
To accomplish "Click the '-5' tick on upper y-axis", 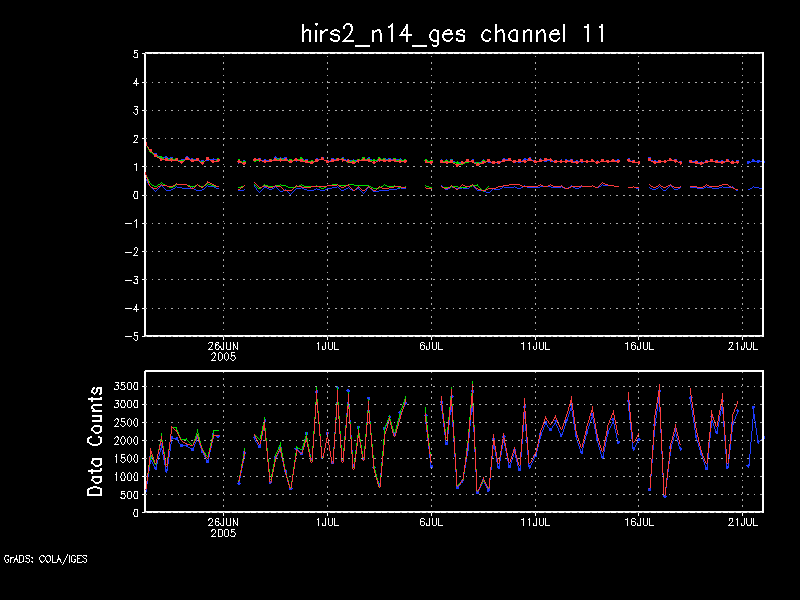I will point(131,336).
